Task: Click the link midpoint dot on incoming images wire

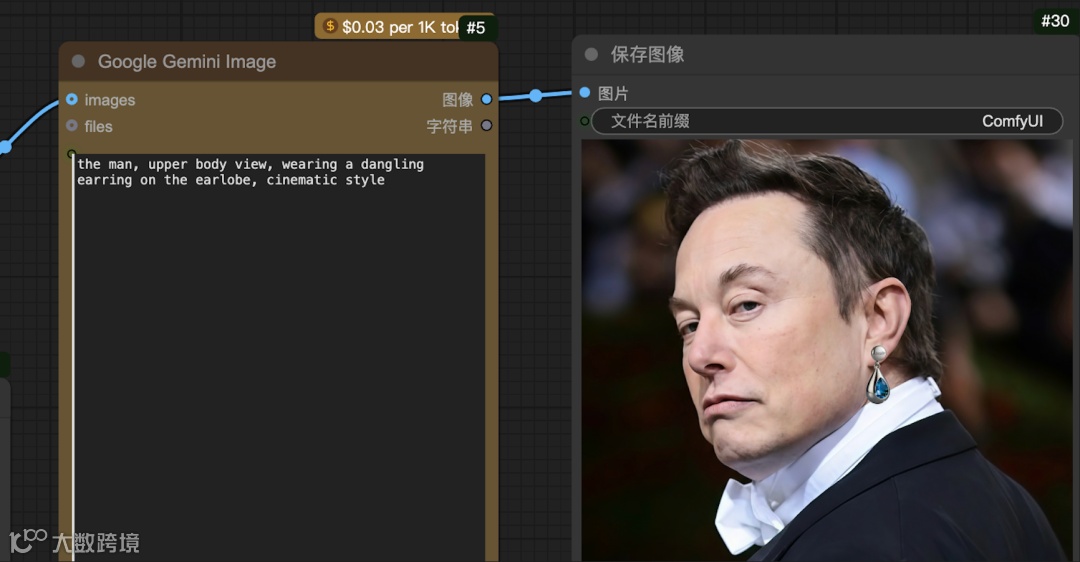Action: 4,147
